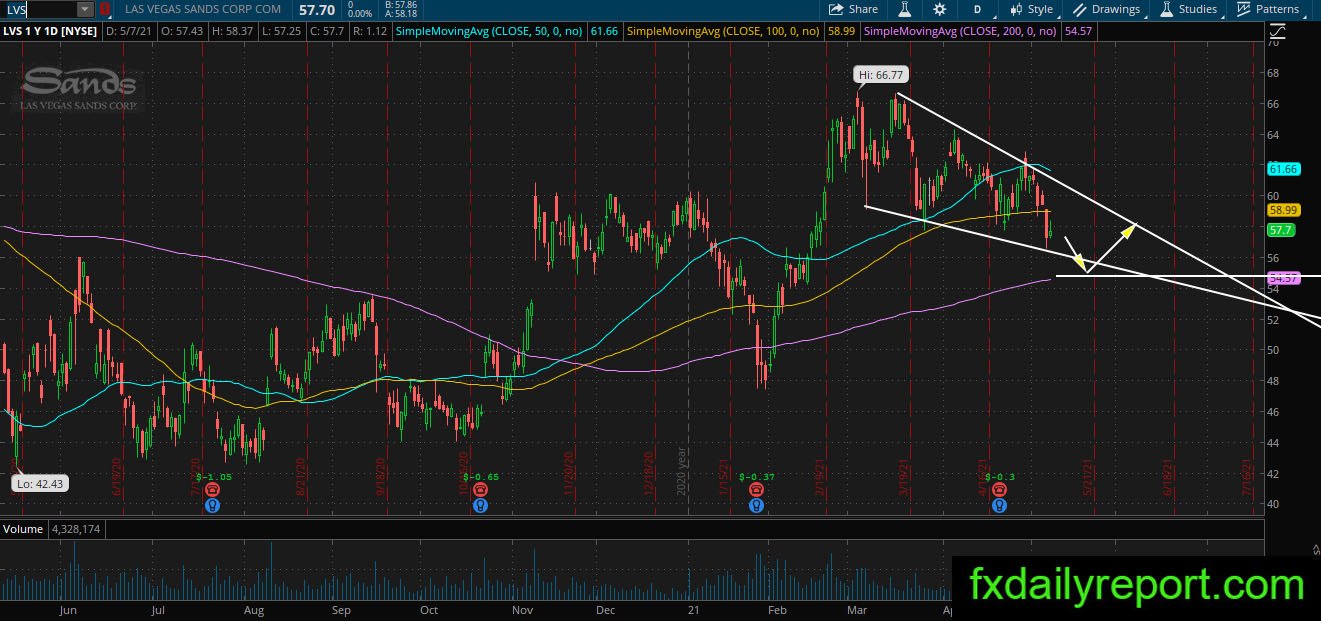Click the October 2020 earnings phone icon

point(480,491)
